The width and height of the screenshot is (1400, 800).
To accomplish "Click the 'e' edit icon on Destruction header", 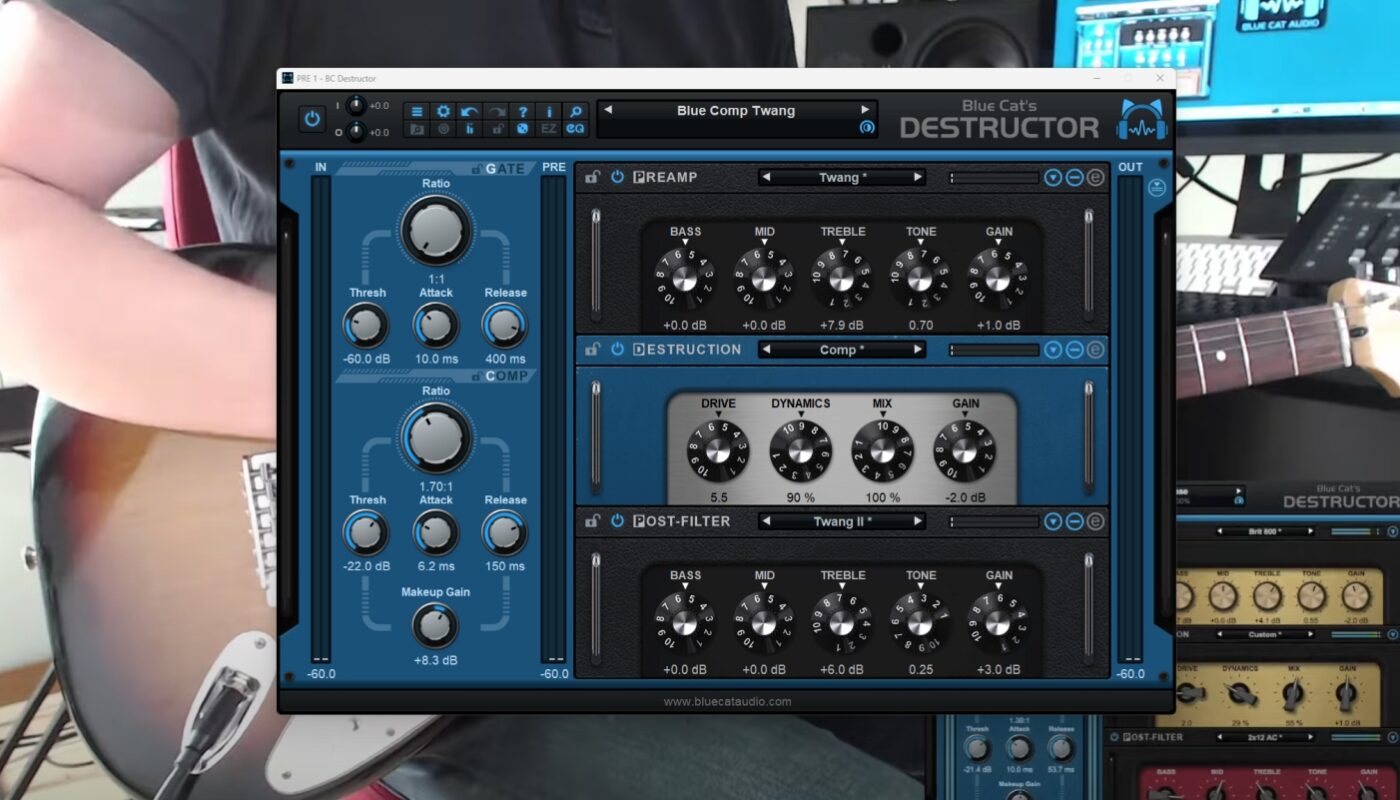I will 1095,350.
